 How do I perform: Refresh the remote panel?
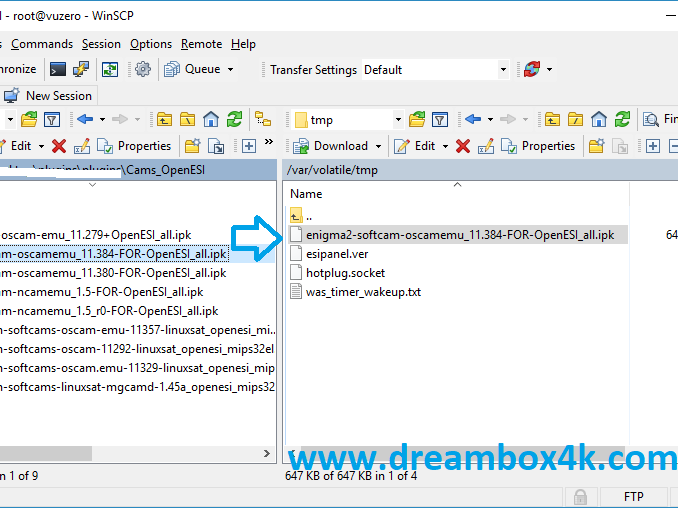point(622,119)
